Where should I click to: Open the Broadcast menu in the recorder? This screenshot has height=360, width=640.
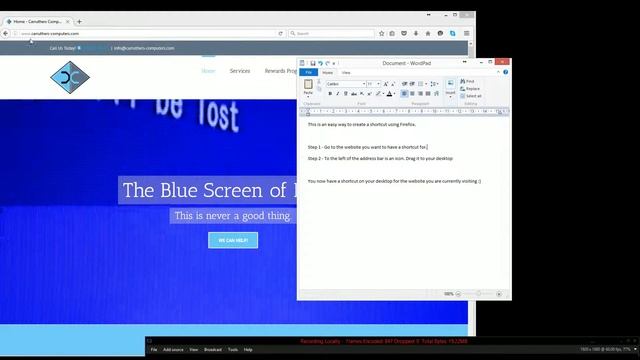coord(213,350)
